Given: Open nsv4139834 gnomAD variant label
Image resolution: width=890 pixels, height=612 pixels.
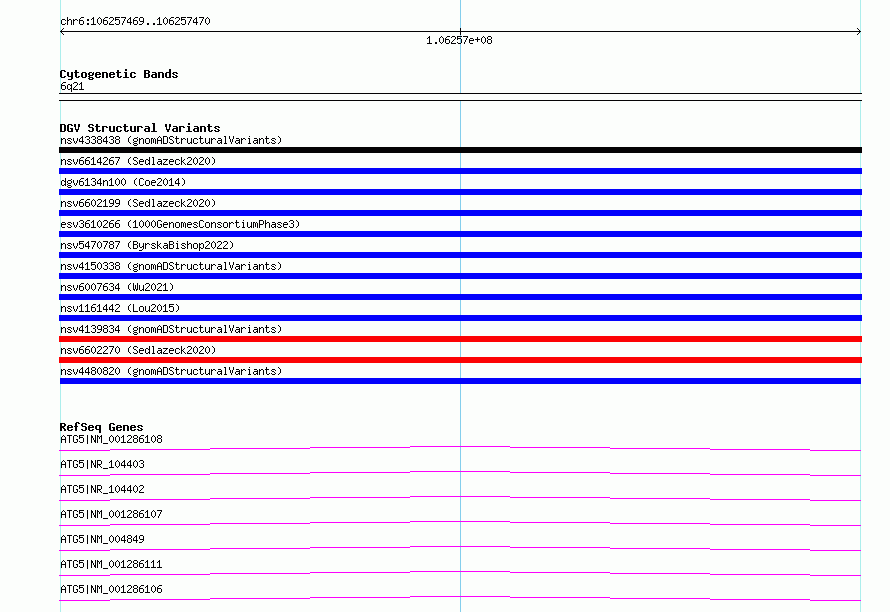Looking at the screenshot, I should point(171,329).
